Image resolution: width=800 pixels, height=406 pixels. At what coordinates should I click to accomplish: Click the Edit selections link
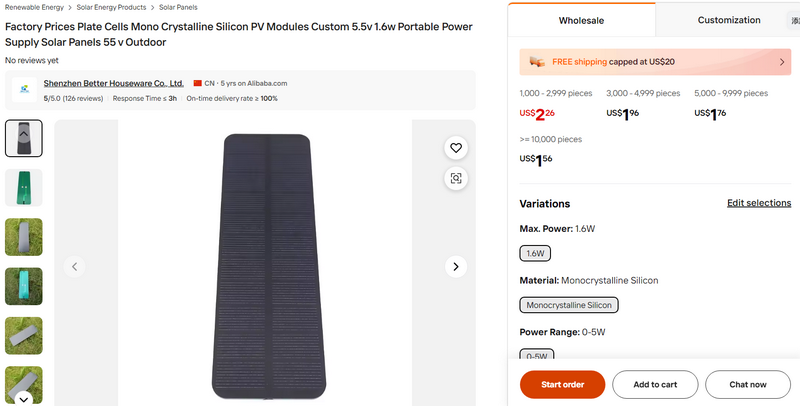[x=758, y=203]
